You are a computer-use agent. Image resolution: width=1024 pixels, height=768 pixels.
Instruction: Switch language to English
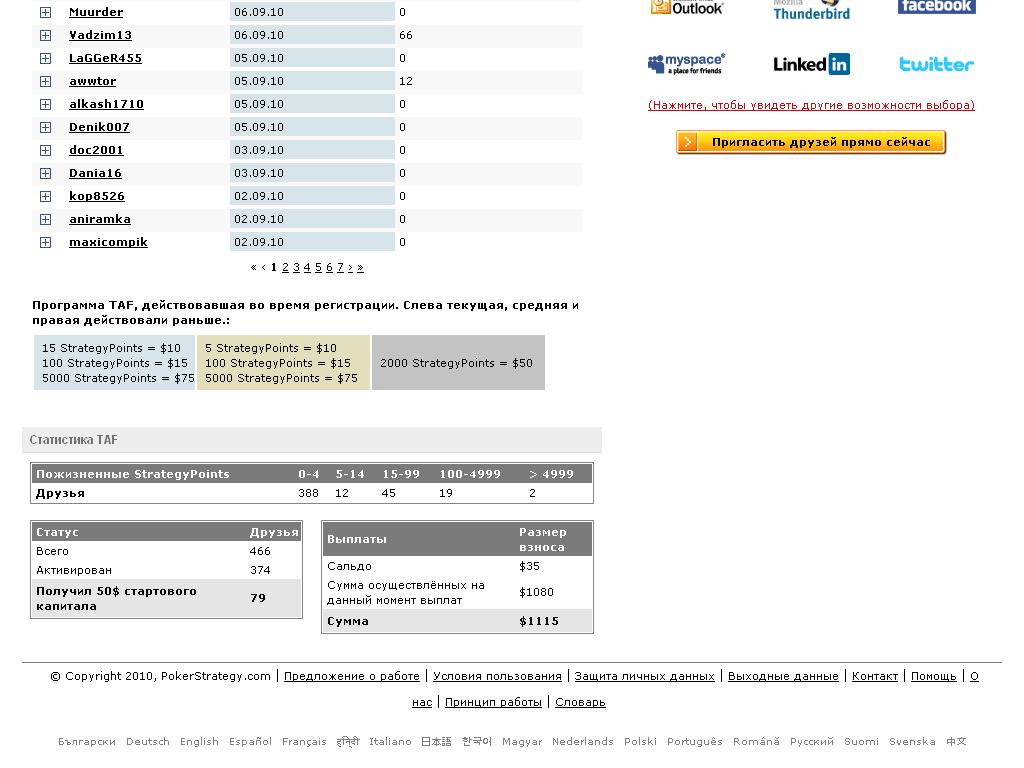(199, 742)
